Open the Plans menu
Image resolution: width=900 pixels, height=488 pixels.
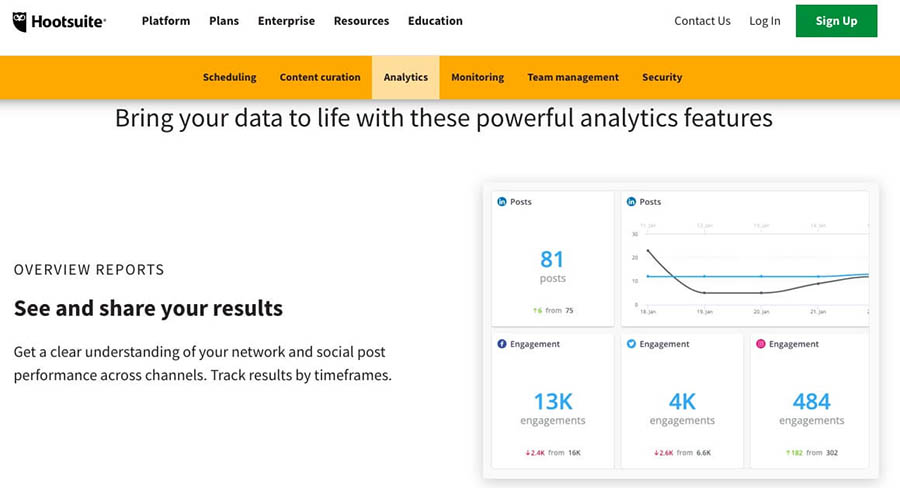pos(224,21)
